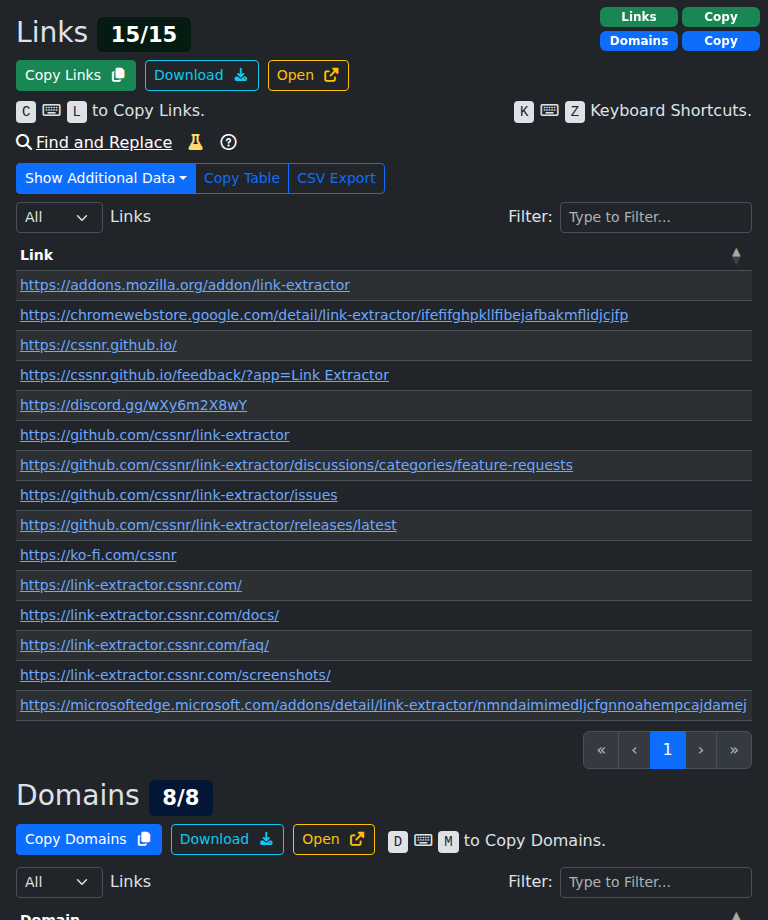
Task: Open the discord.gg invite link
Action: point(133,405)
